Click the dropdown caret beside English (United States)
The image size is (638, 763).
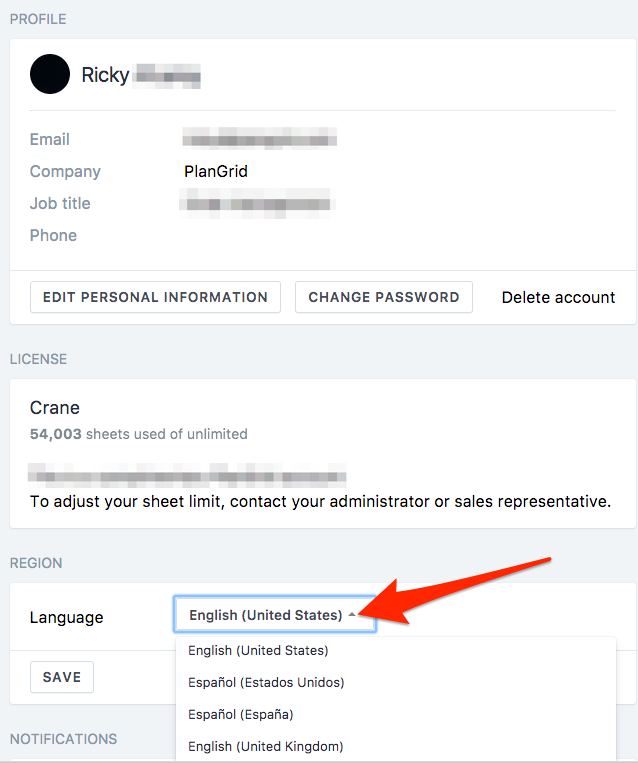[352, 615]
